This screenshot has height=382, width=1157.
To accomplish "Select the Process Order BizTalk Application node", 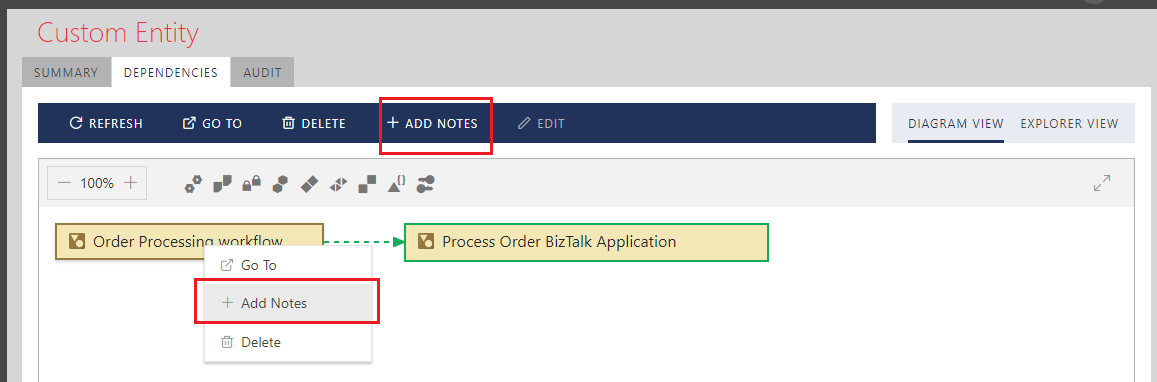I will pos(587,242).
